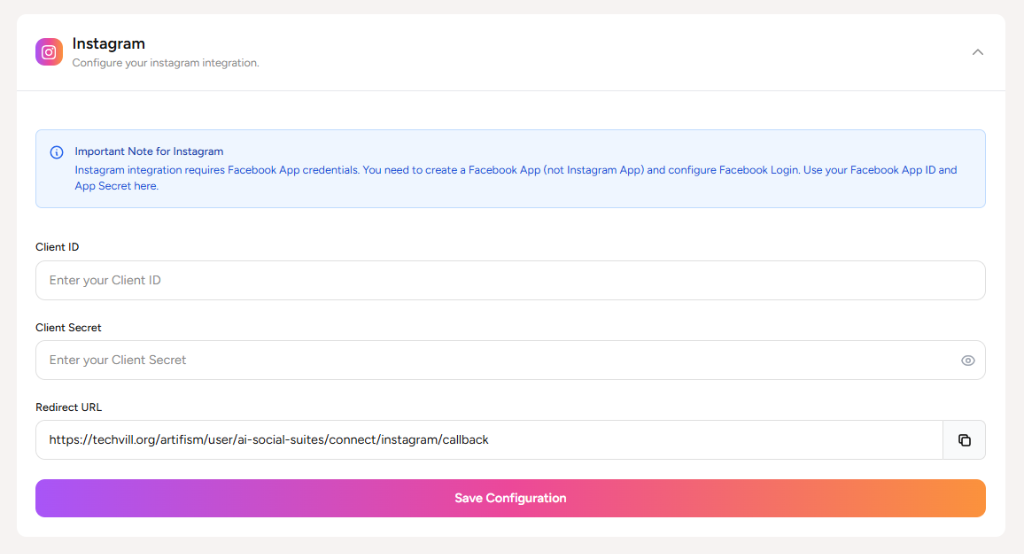Click the 'Client Secret' field label

pos(68,327)
